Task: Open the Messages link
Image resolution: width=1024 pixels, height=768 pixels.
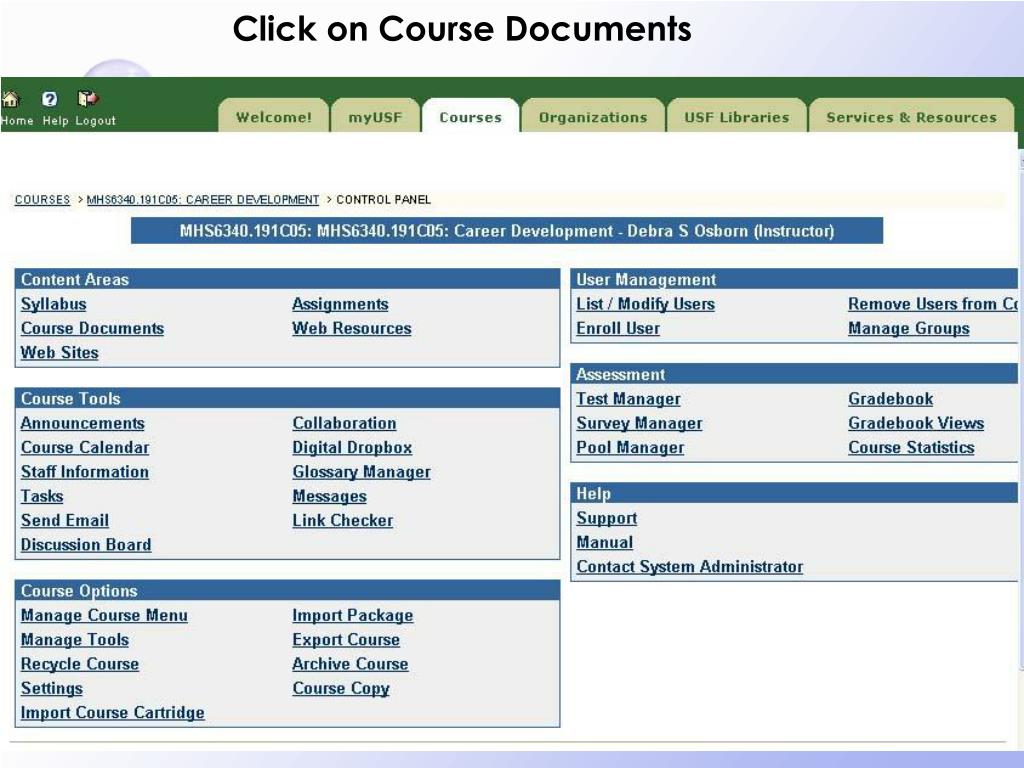Action: point(329,496)
